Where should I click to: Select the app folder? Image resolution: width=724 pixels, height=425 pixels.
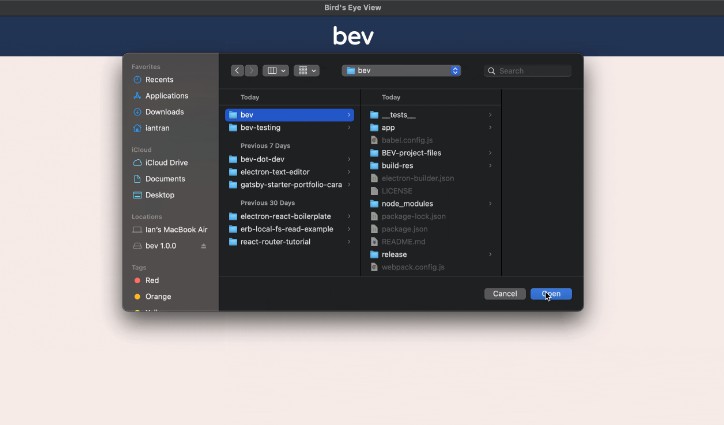click(431, 128)
